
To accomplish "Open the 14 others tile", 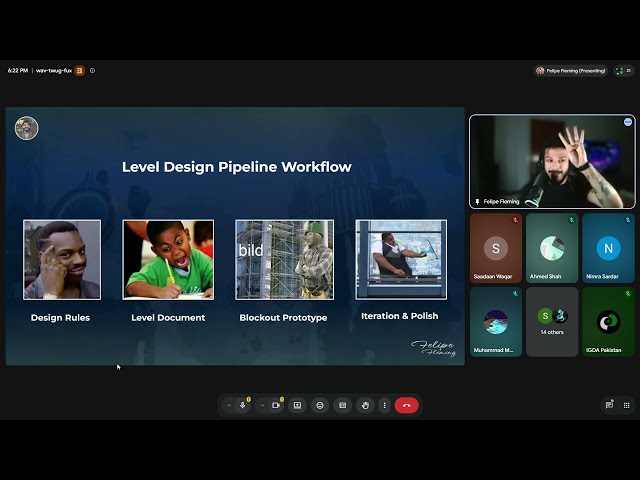I will [552, 322].
